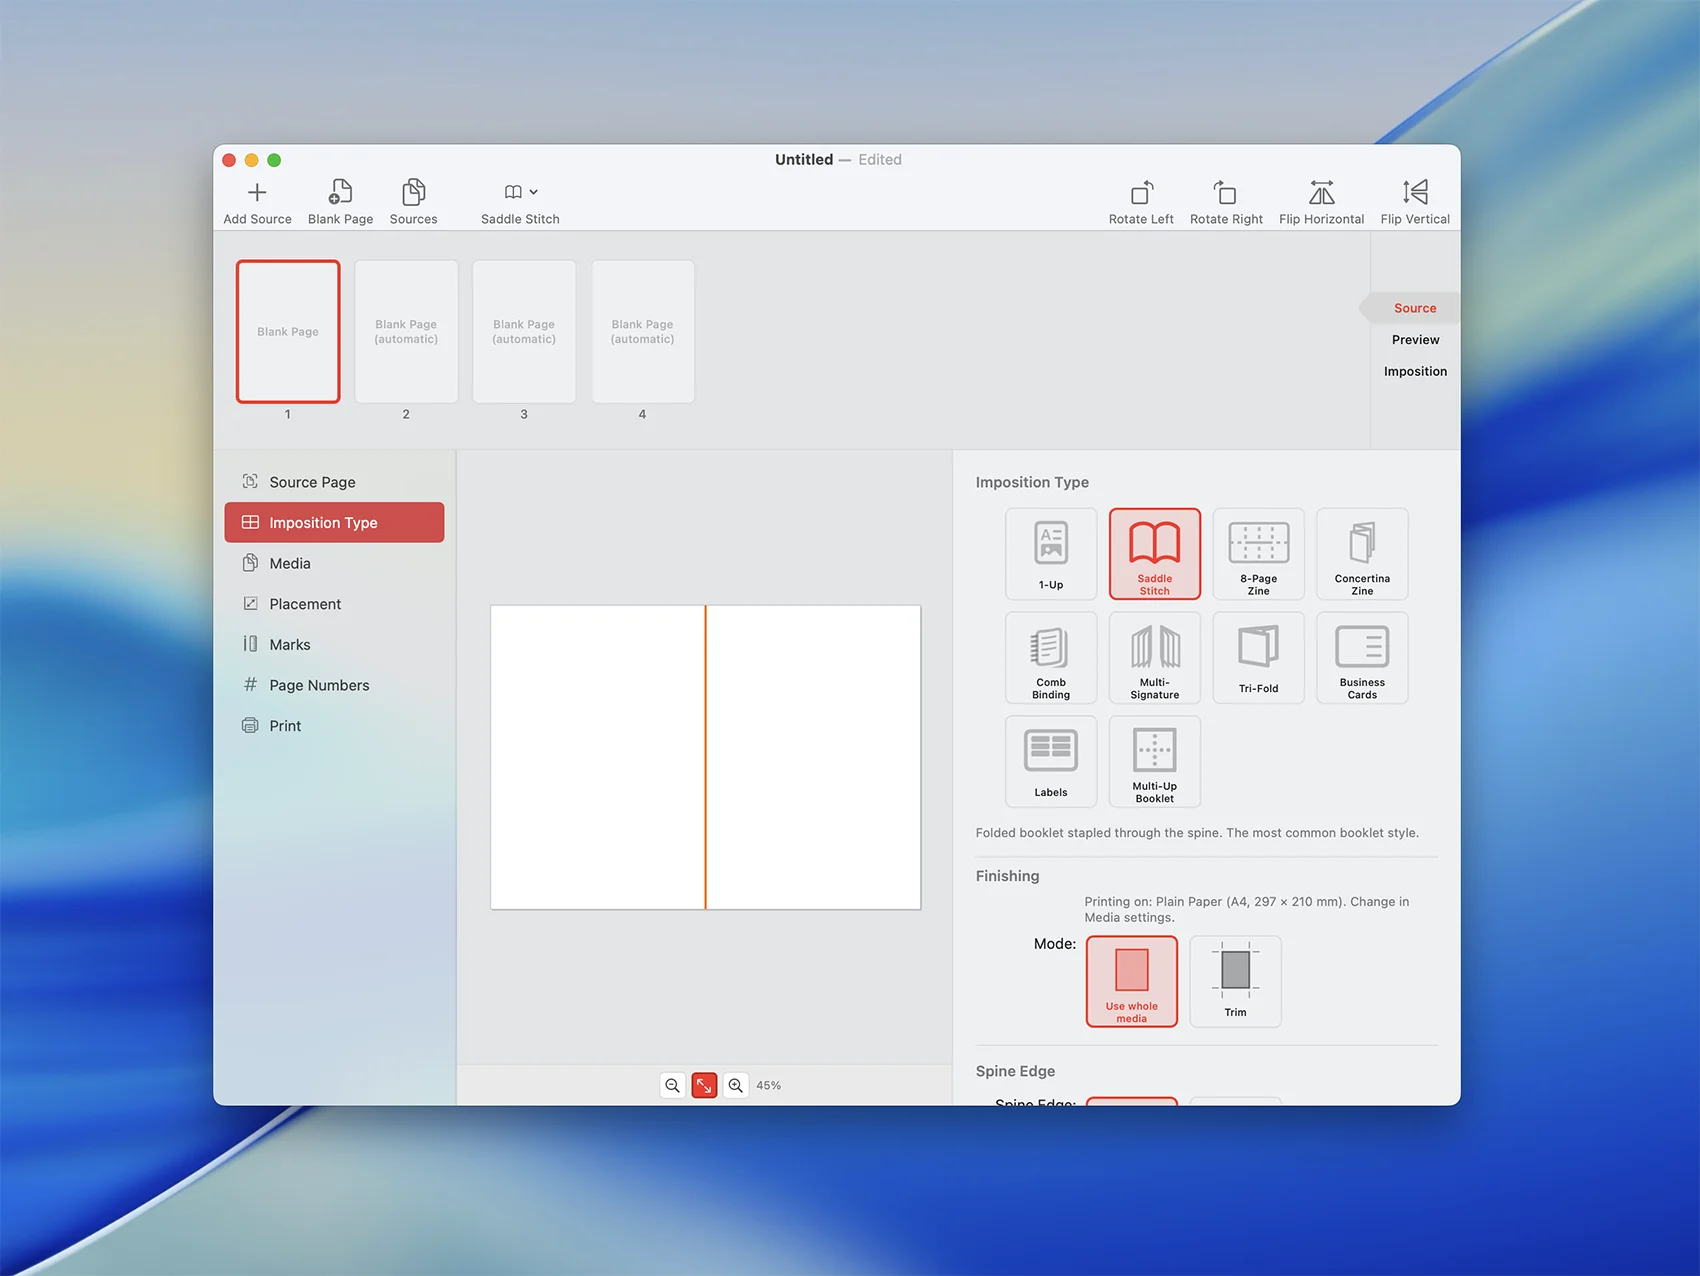Click the Rotate Left icon
This screenshot has height=1276, width=1700.
pyautogui.click(x=1141, y=193)
